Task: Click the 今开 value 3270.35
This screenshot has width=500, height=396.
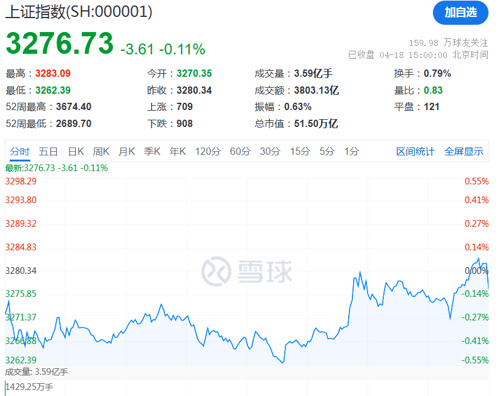Action: (194, 73)
